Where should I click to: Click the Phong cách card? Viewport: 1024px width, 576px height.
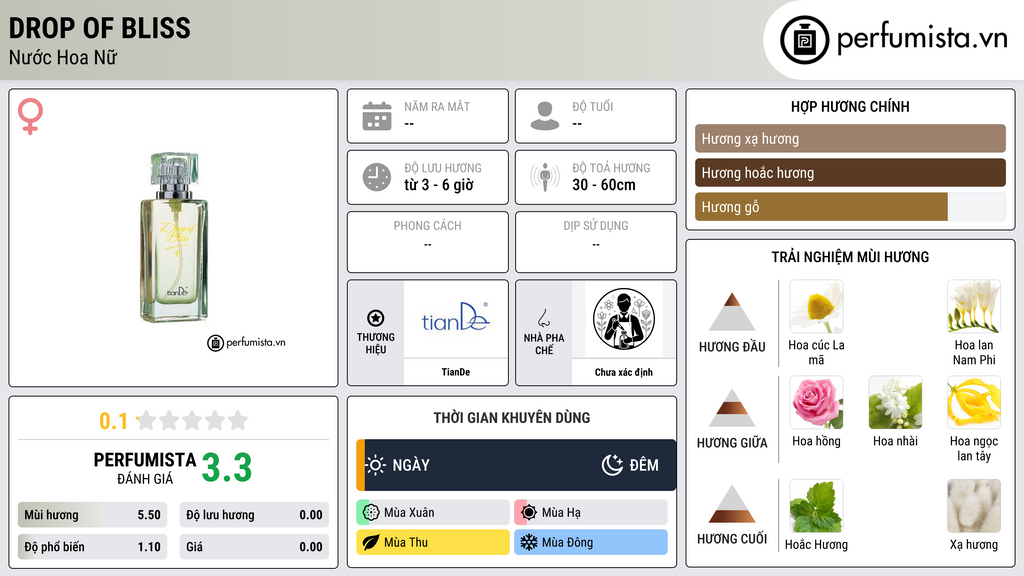(428, 242)
